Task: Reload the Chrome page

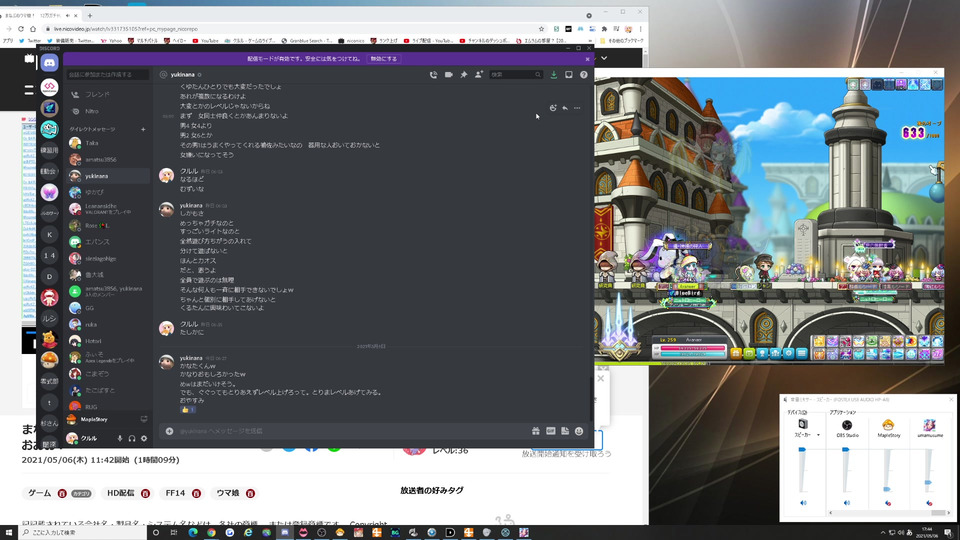Action: click(21, 29)
